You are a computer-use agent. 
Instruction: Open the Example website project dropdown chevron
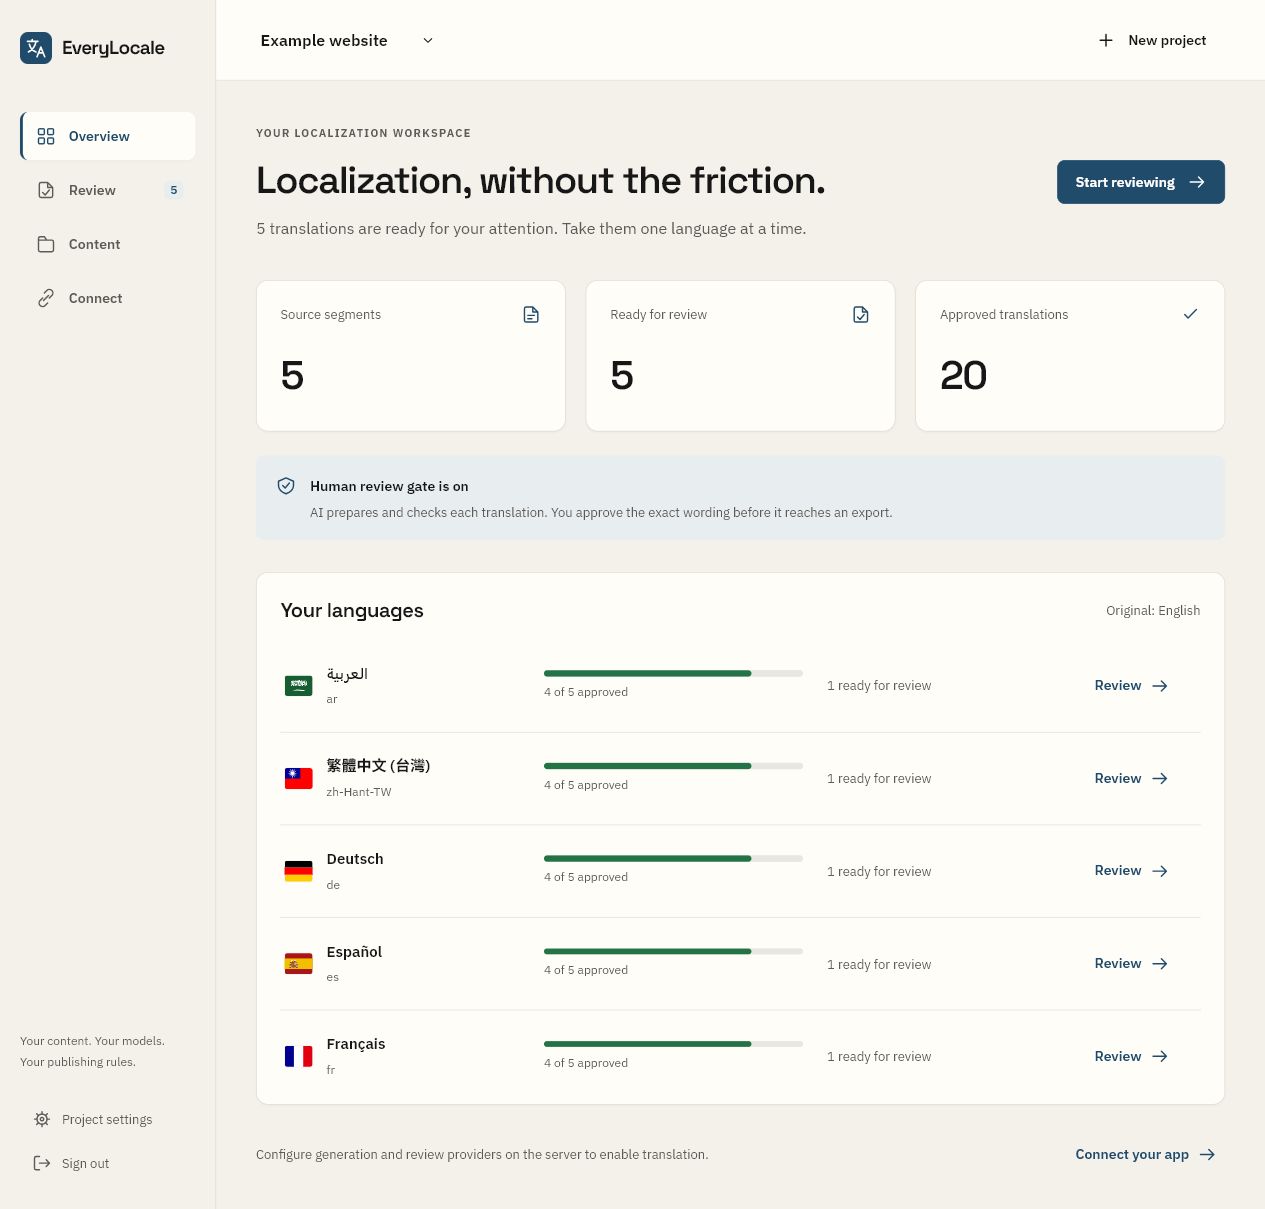(428, 40)
